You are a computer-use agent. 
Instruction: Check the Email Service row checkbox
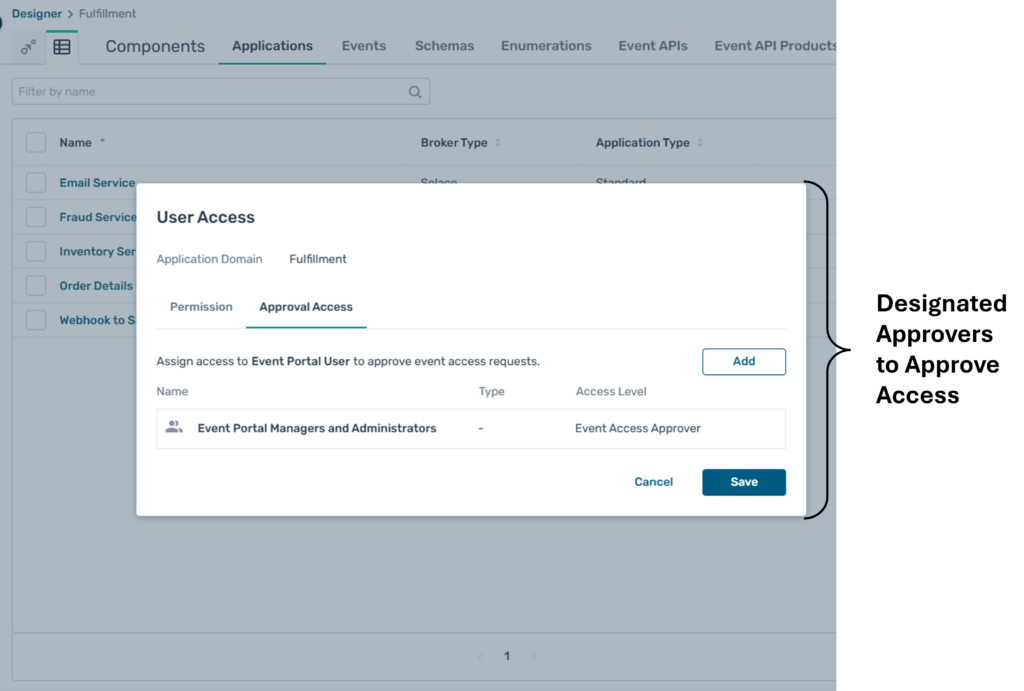pos(36,182)
